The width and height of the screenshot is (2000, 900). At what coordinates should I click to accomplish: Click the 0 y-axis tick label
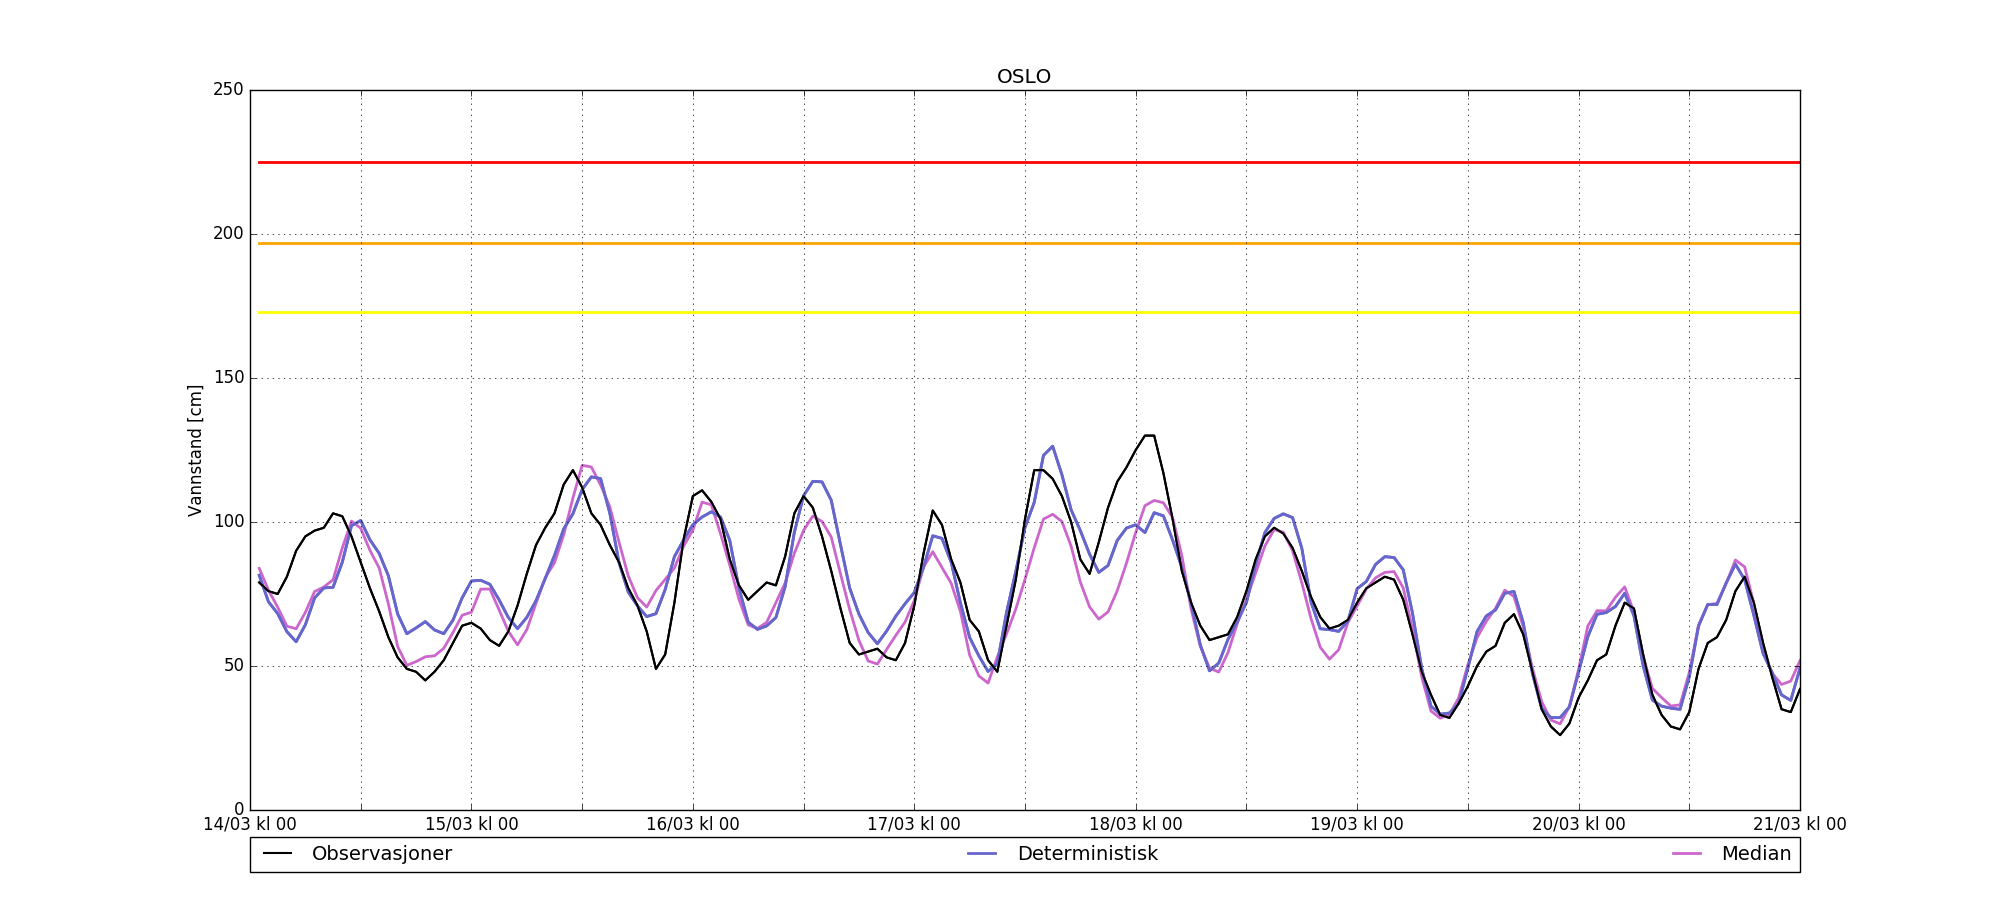238,810
